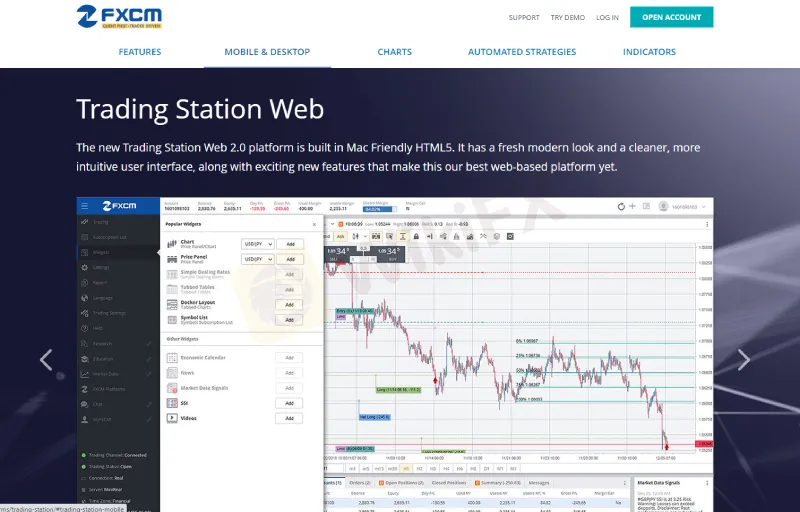The image size is (800, 512).
Task: Close the Popular Widgets panel
Action: tap(314, 224)
